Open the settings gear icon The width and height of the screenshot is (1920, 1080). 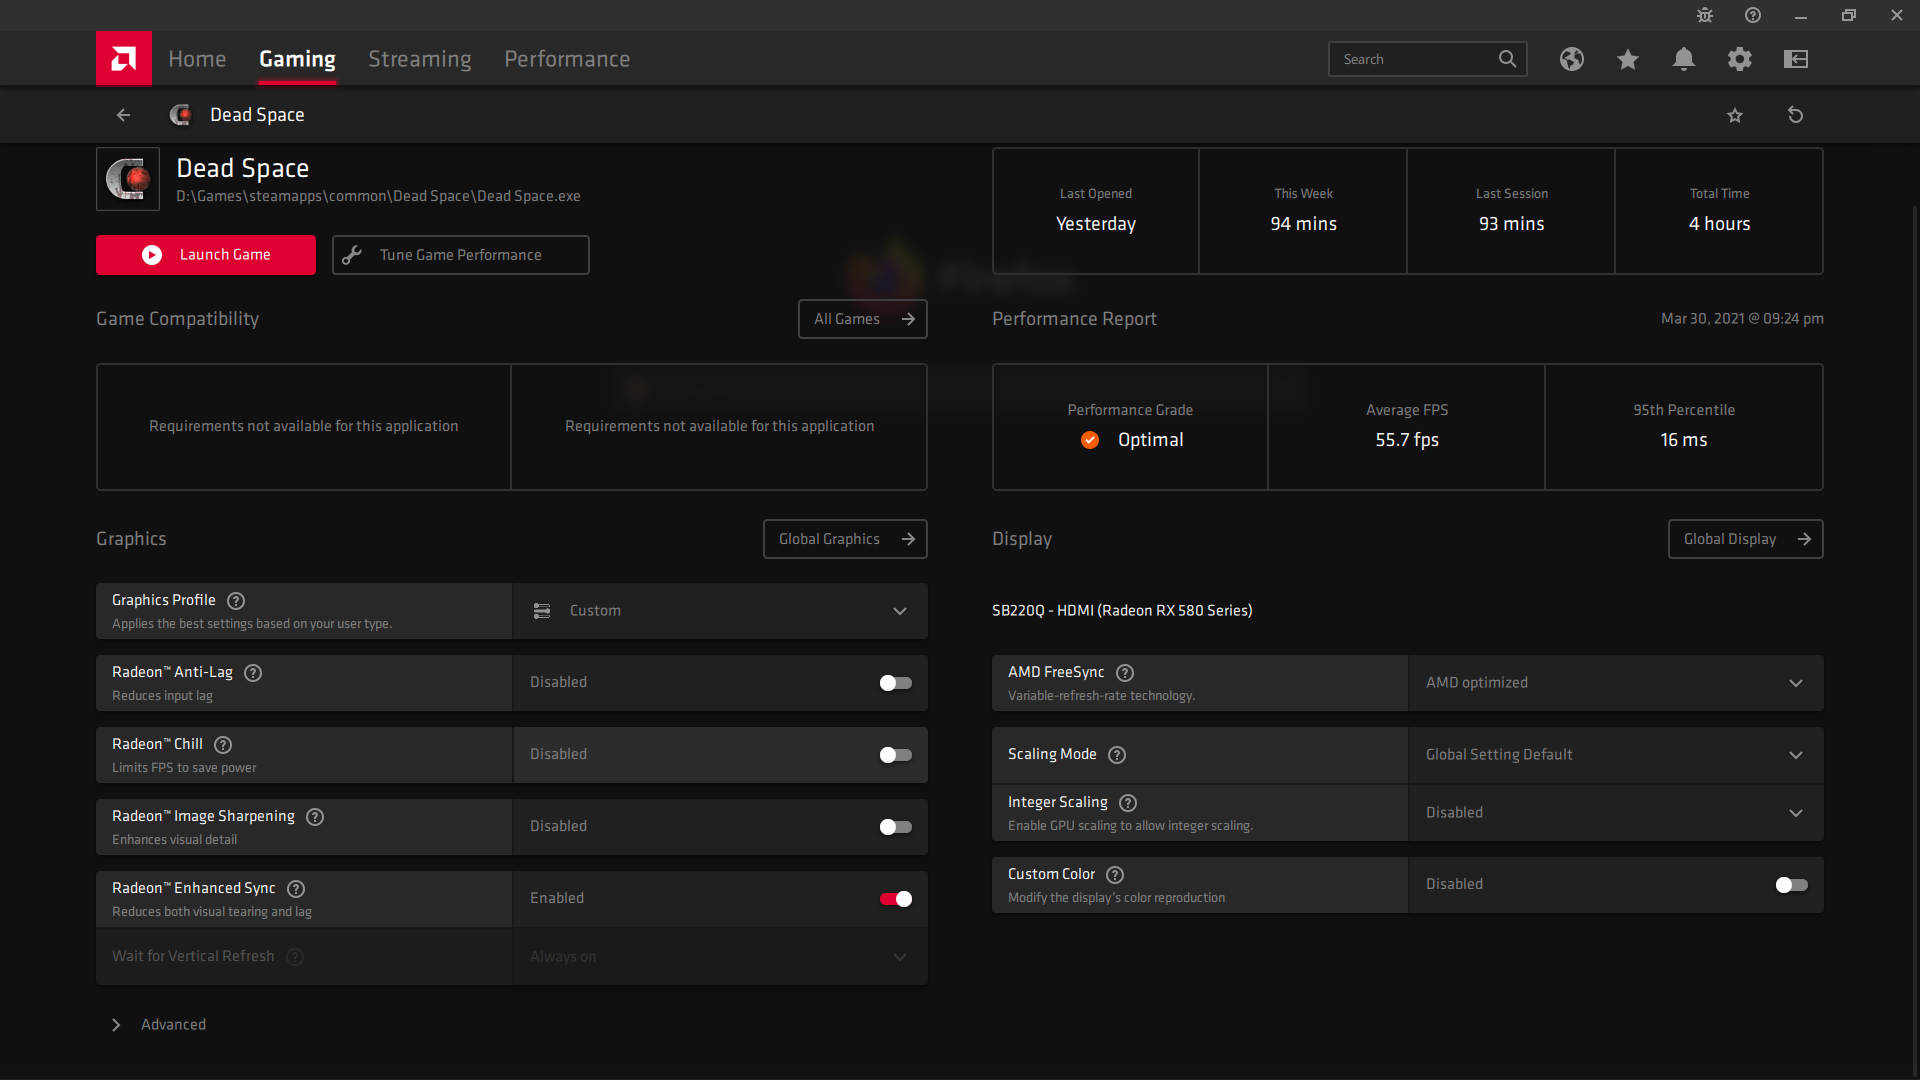(x=1739, y=59)
